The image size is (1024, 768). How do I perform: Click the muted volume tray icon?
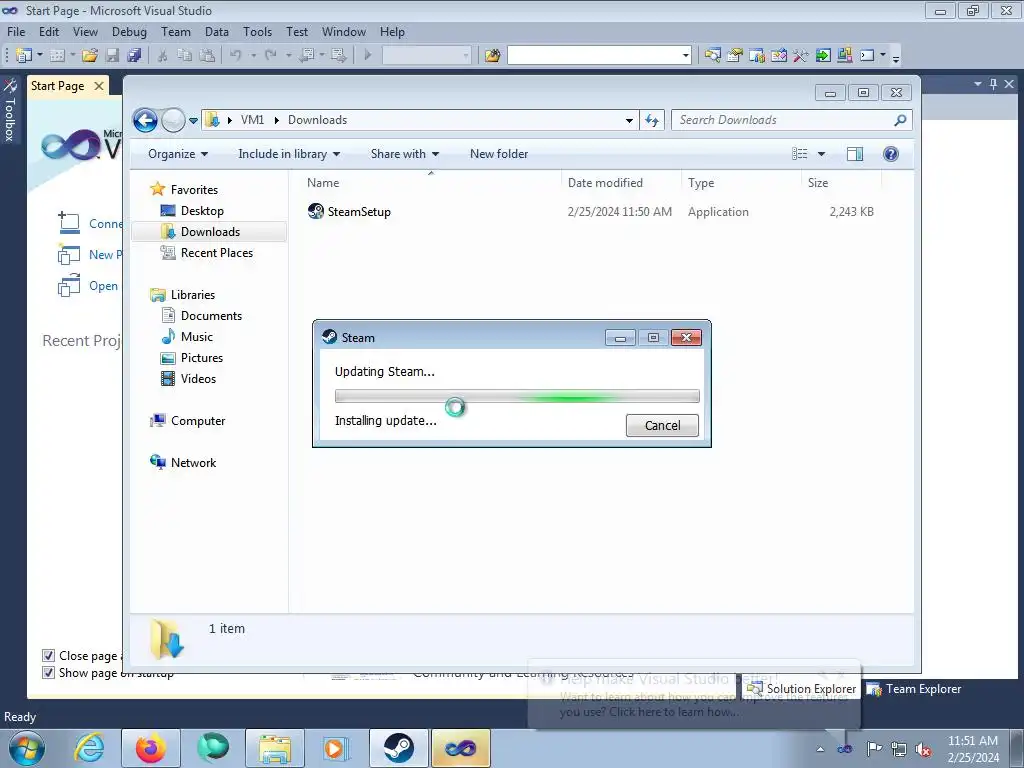[x=923, y=749]
